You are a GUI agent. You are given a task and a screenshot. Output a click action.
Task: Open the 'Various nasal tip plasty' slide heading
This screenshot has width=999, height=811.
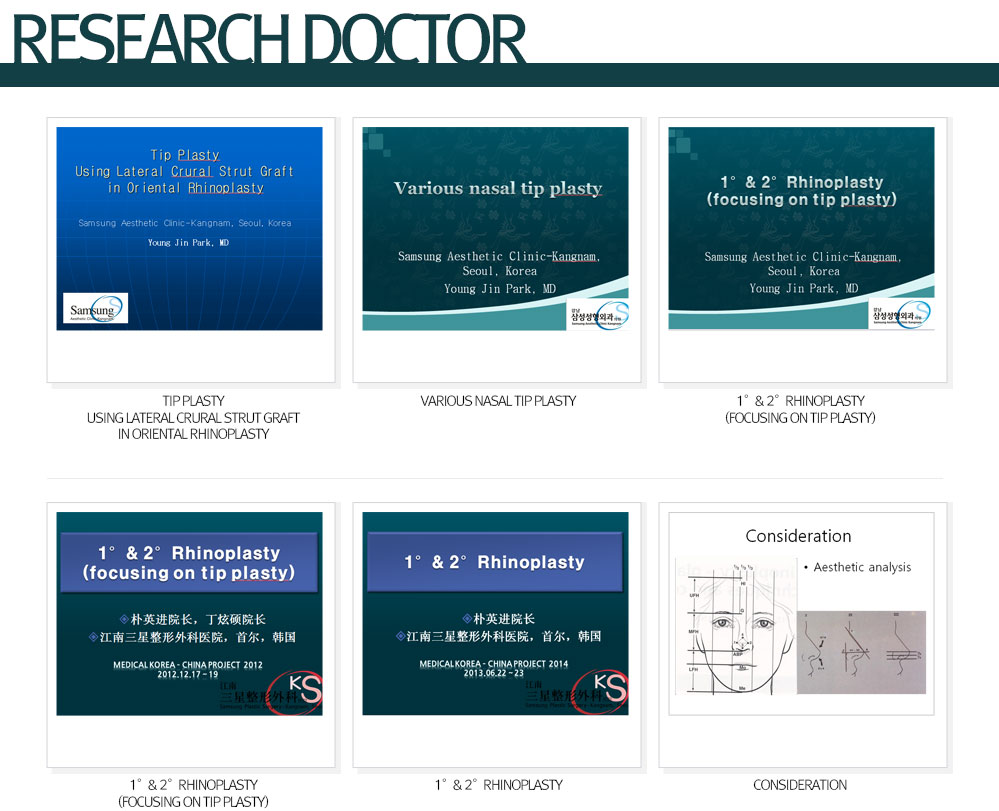click(x=497, y=188)
